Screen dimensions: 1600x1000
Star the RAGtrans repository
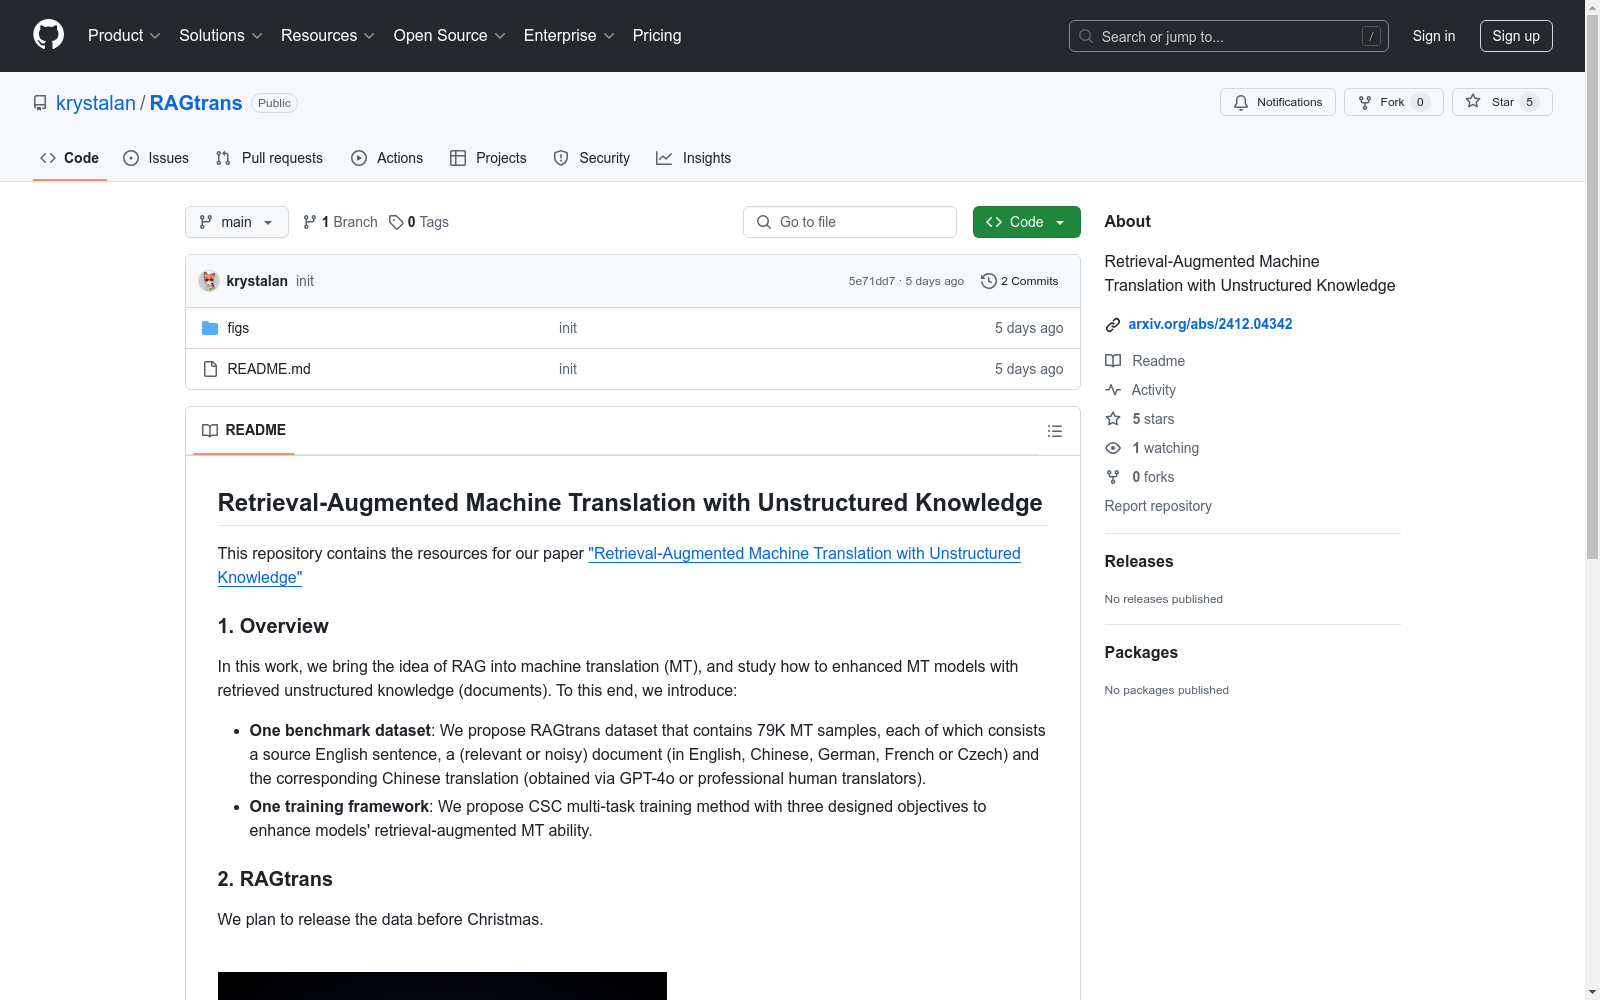(x=1502, y=102)
